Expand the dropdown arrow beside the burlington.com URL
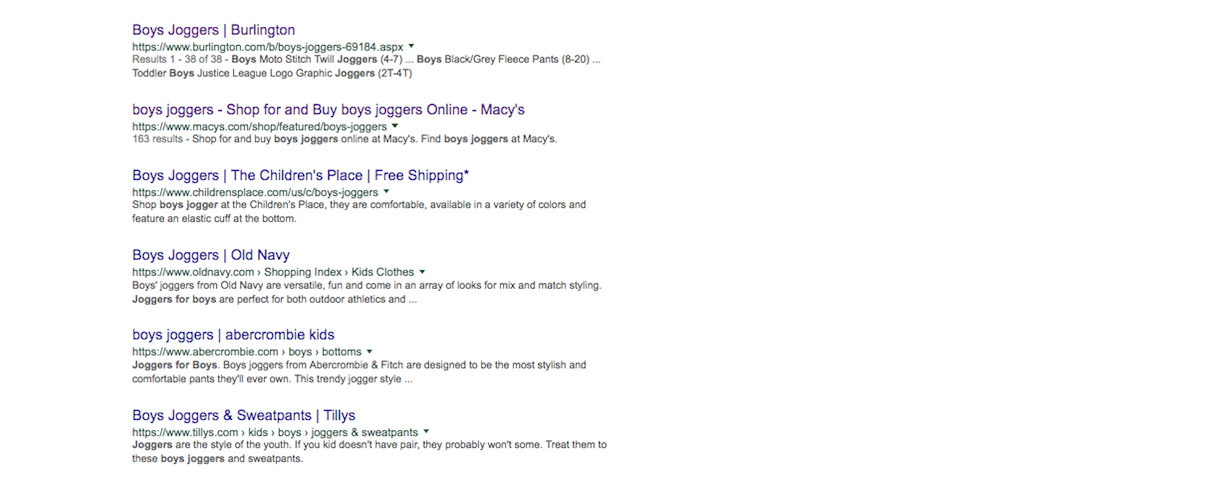The image size is (1215, 485). point(411,46)
